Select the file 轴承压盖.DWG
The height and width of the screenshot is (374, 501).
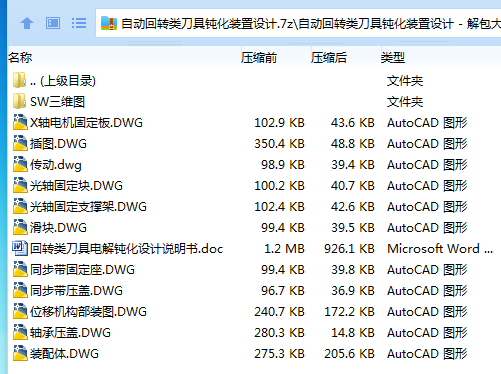click(x=70, y=333)
